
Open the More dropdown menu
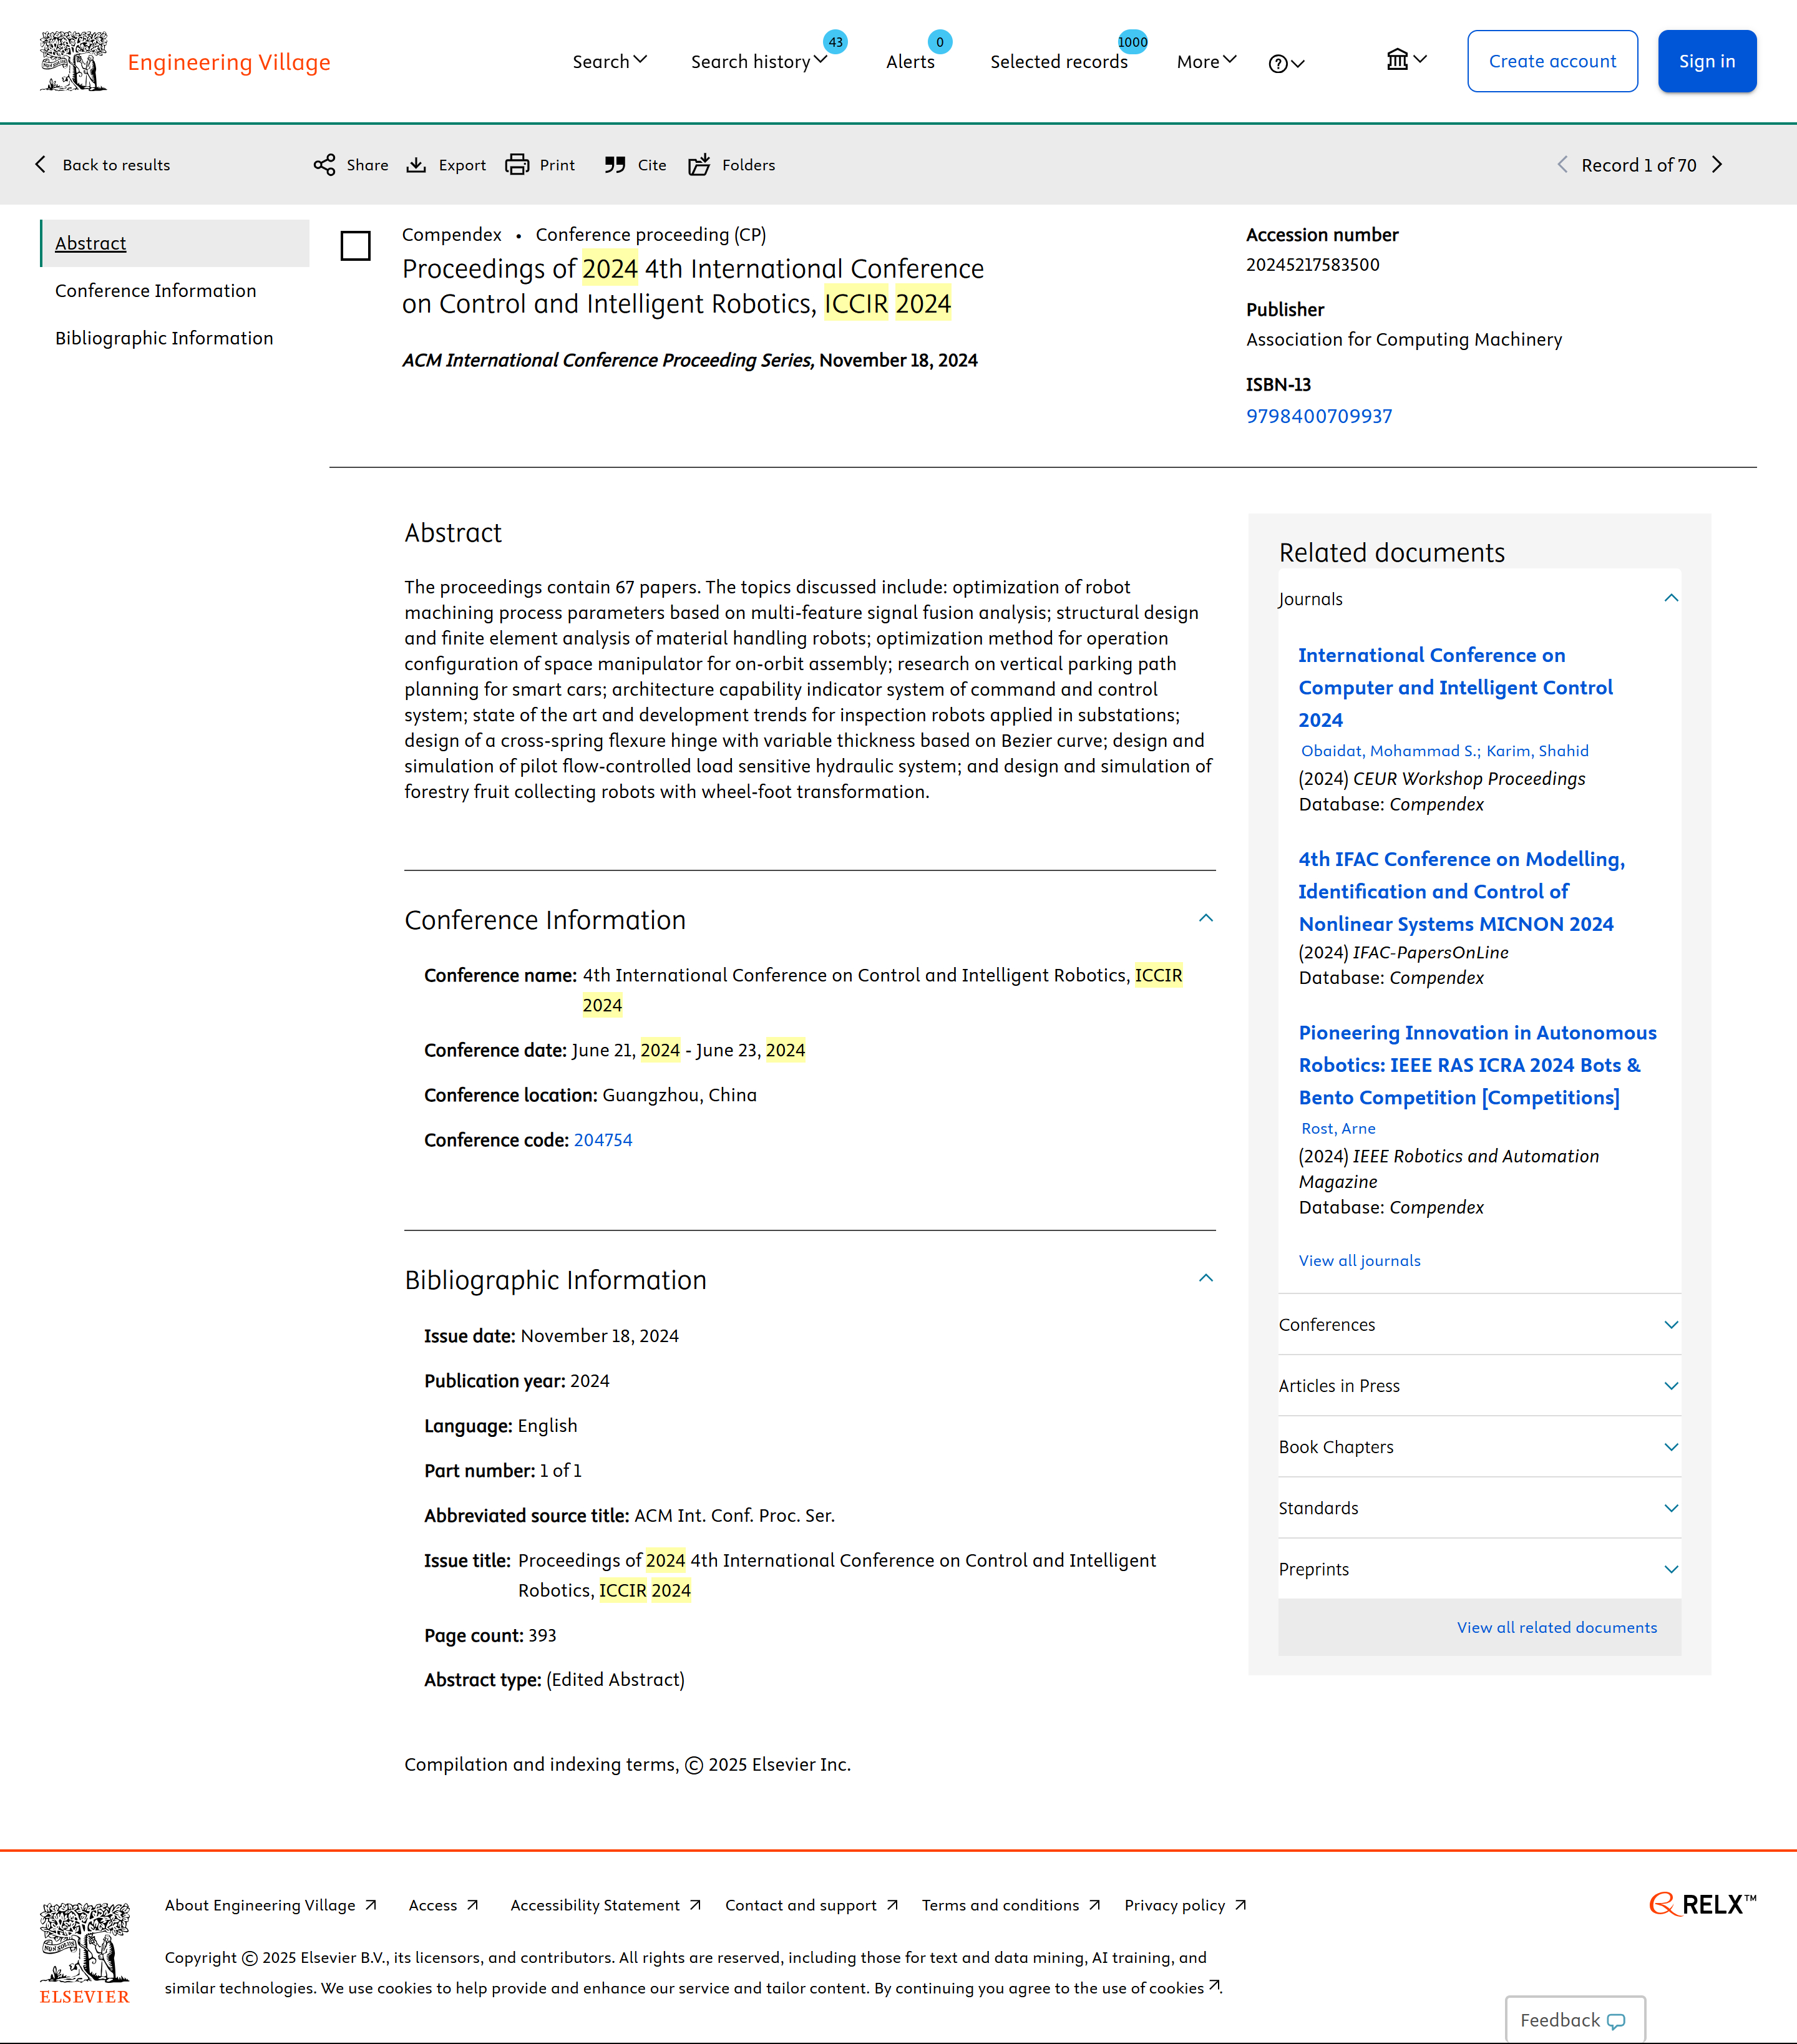tap(1207, 61)
